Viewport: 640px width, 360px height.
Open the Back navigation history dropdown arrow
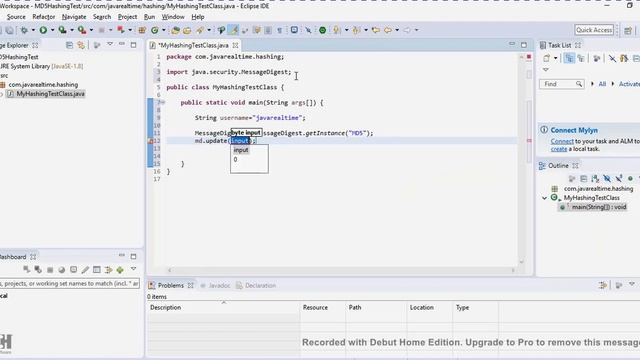click(x=397, y=30)
